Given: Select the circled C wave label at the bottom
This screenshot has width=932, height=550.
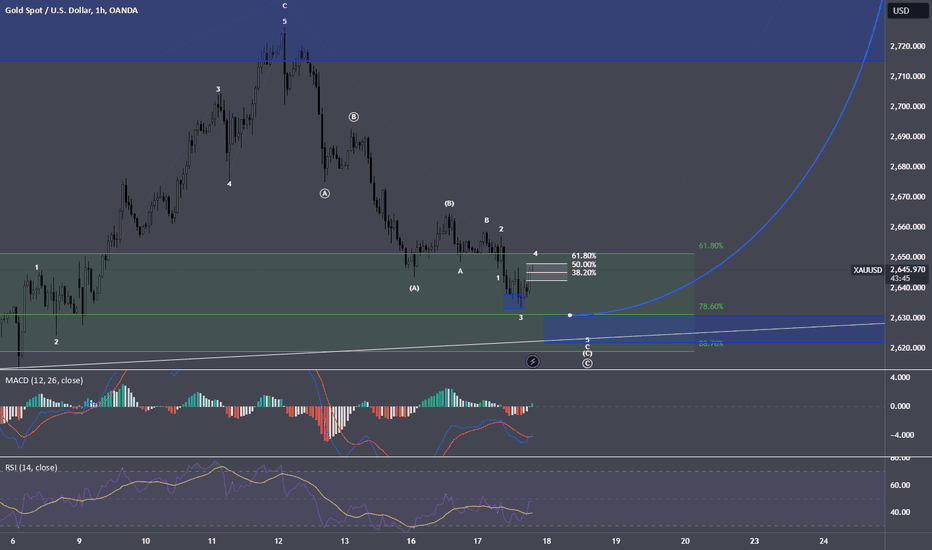Looking at the screenshot, I should [587, 363].
